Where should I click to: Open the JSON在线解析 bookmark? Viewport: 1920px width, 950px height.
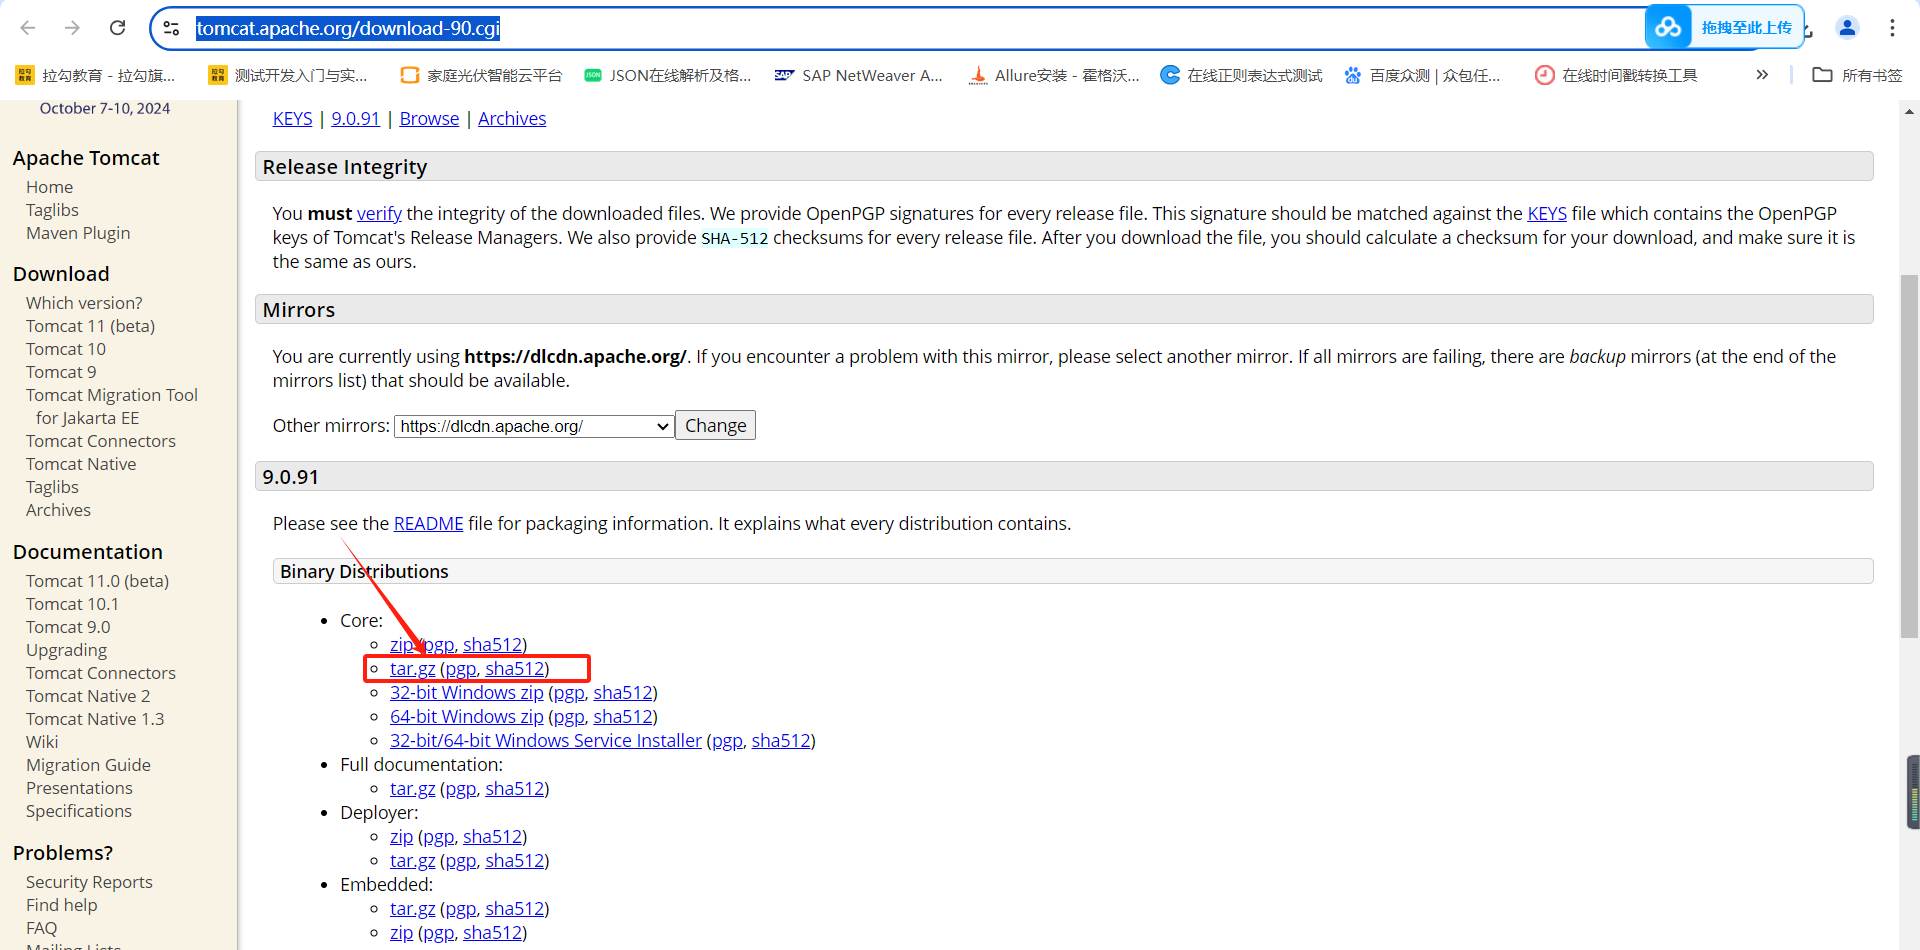click(x=667, y=75)
